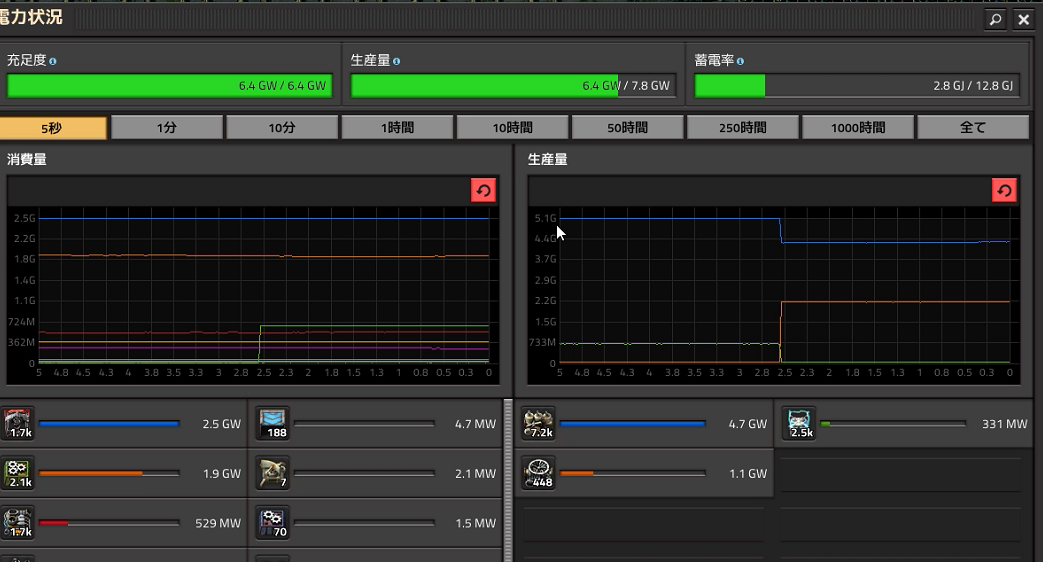Click the blue 2.5 GW consumption bar

tap(109, 424)
